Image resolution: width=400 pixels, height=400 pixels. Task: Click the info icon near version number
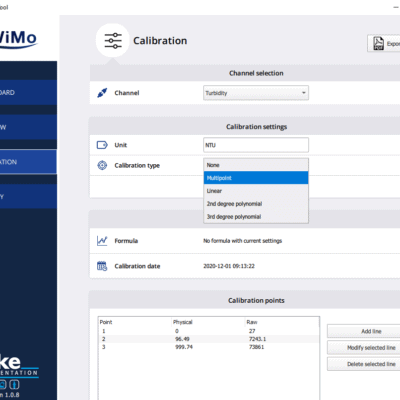[x=14, y=385]
